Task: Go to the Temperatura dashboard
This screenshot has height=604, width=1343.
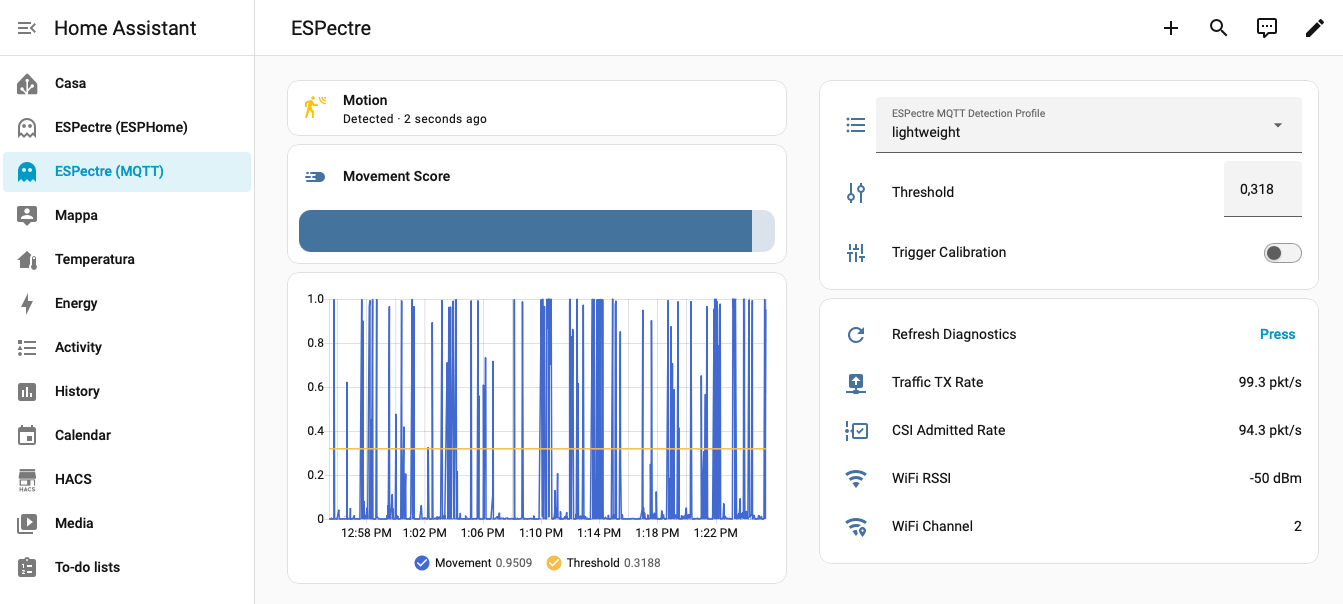Action: point(127,260)
